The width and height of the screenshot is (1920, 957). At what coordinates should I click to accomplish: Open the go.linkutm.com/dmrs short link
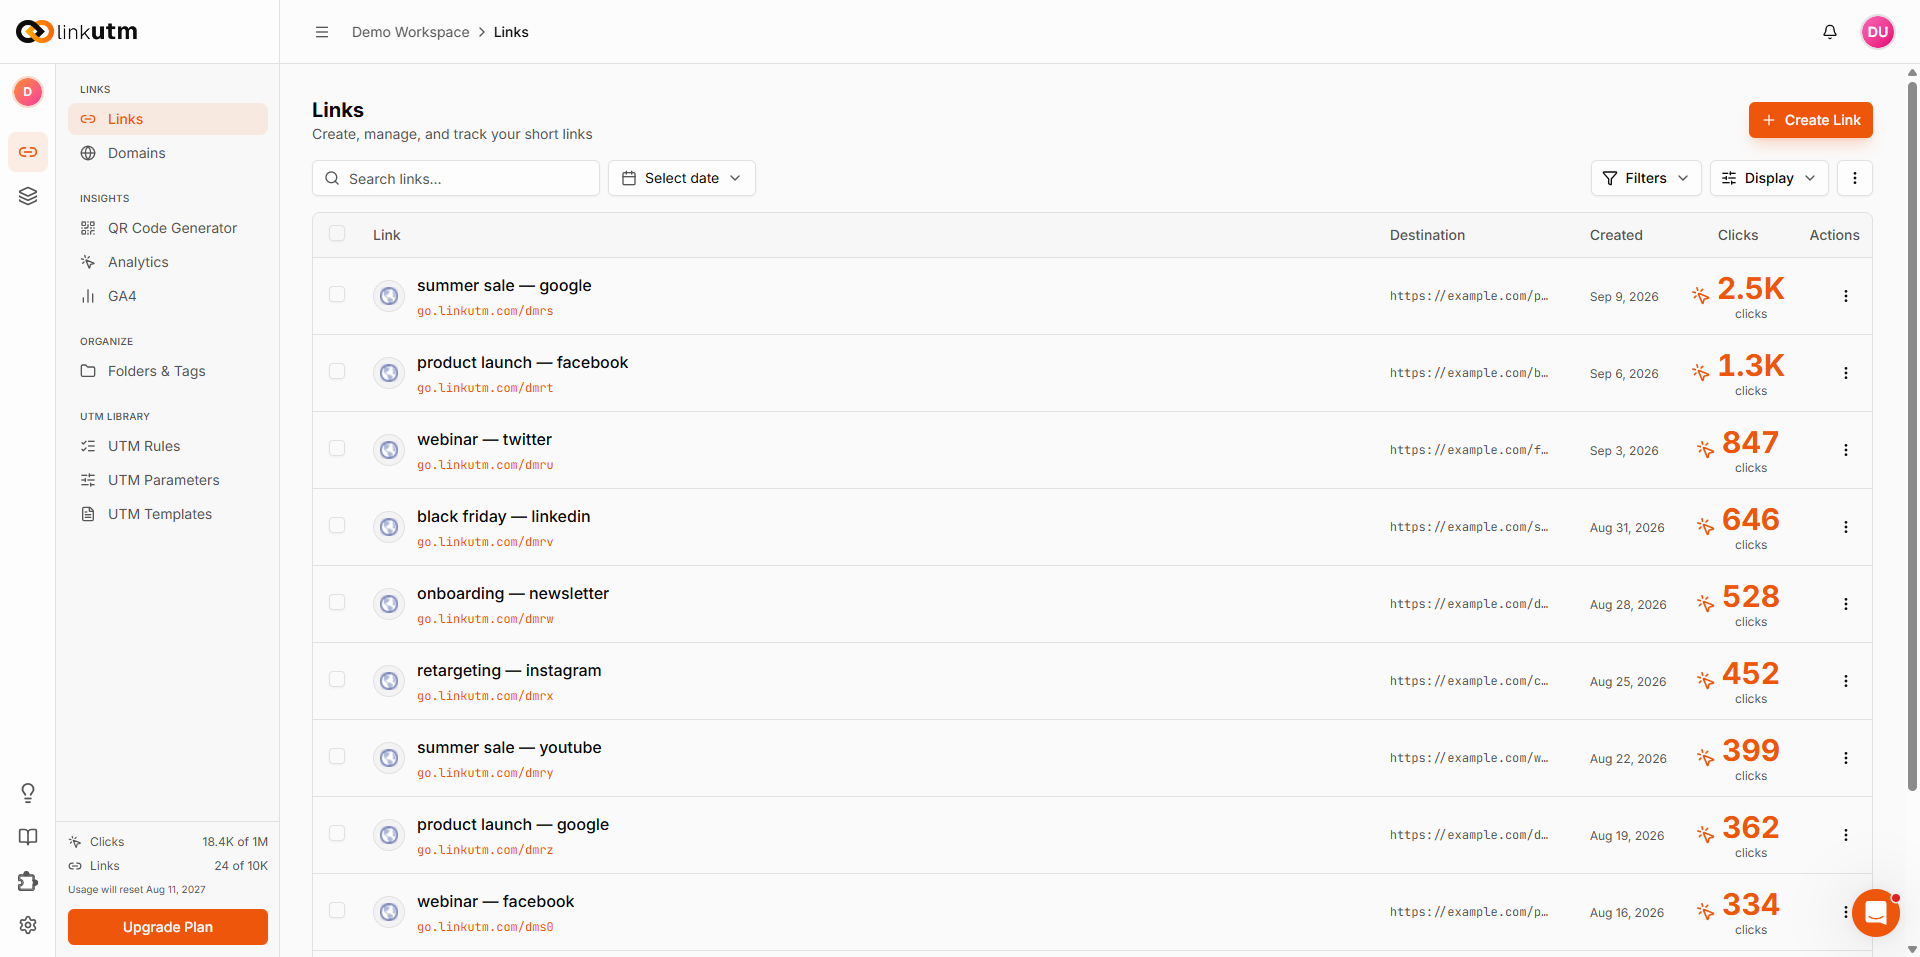(485, 311)
